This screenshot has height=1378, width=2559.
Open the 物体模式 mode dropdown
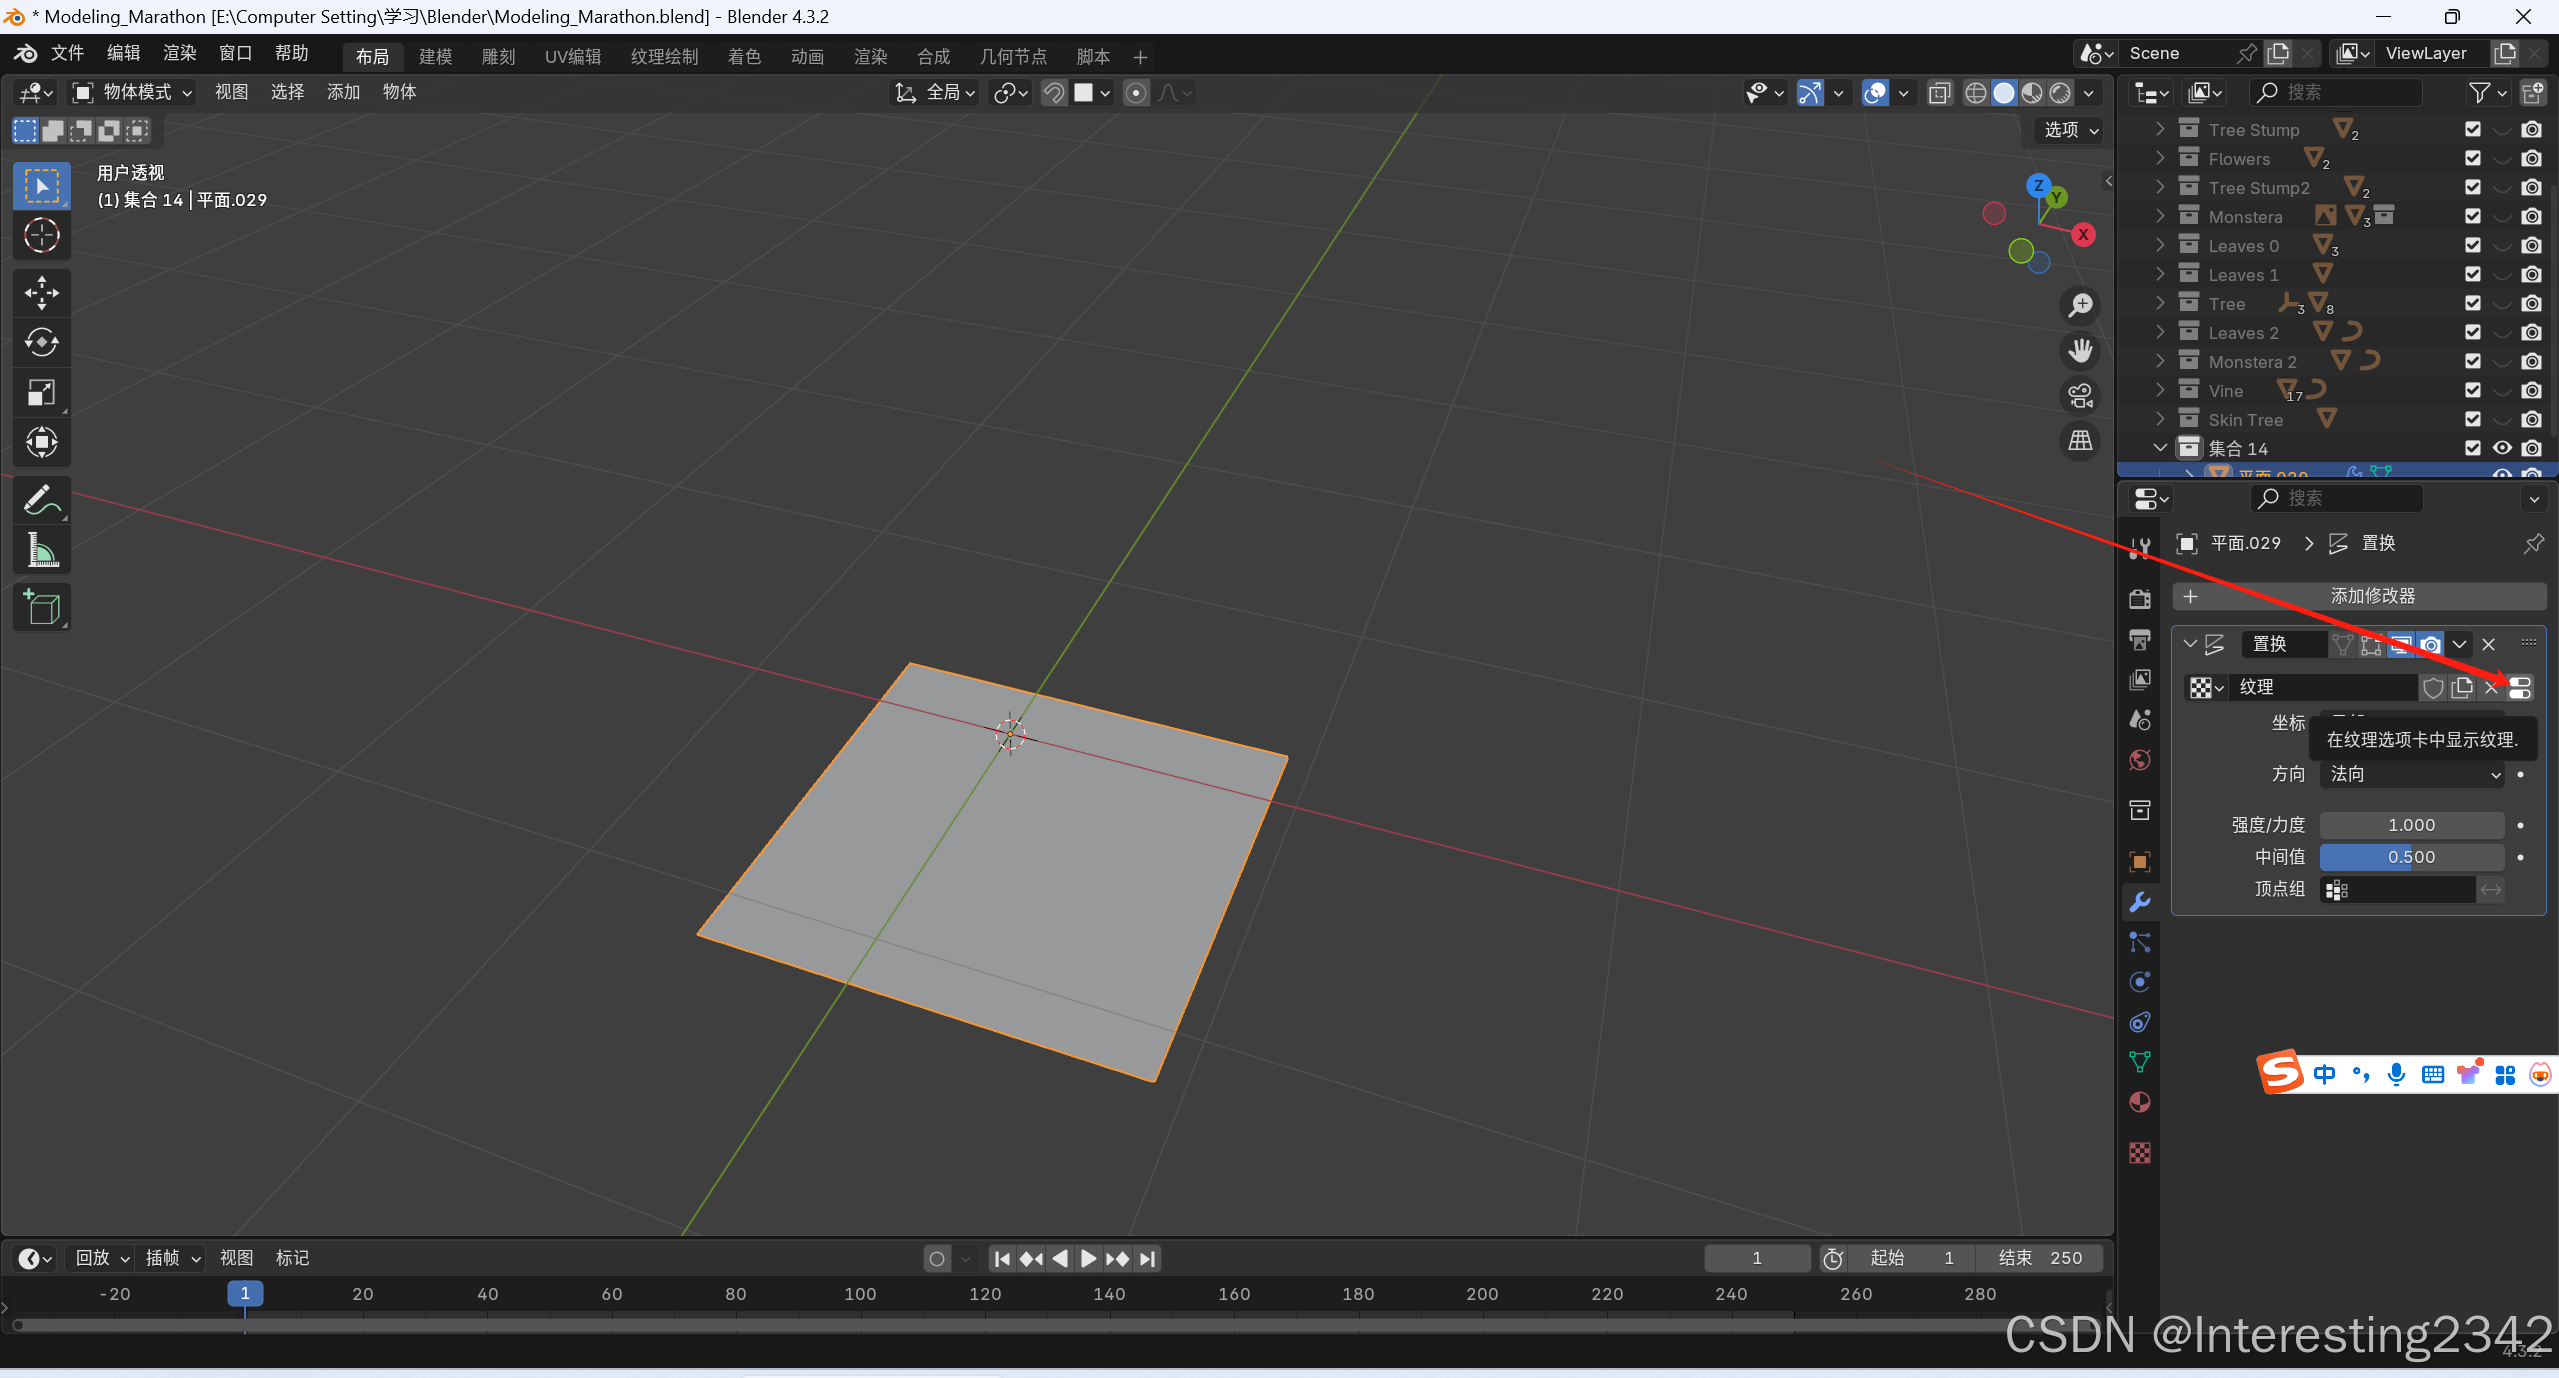pos(134,92)
